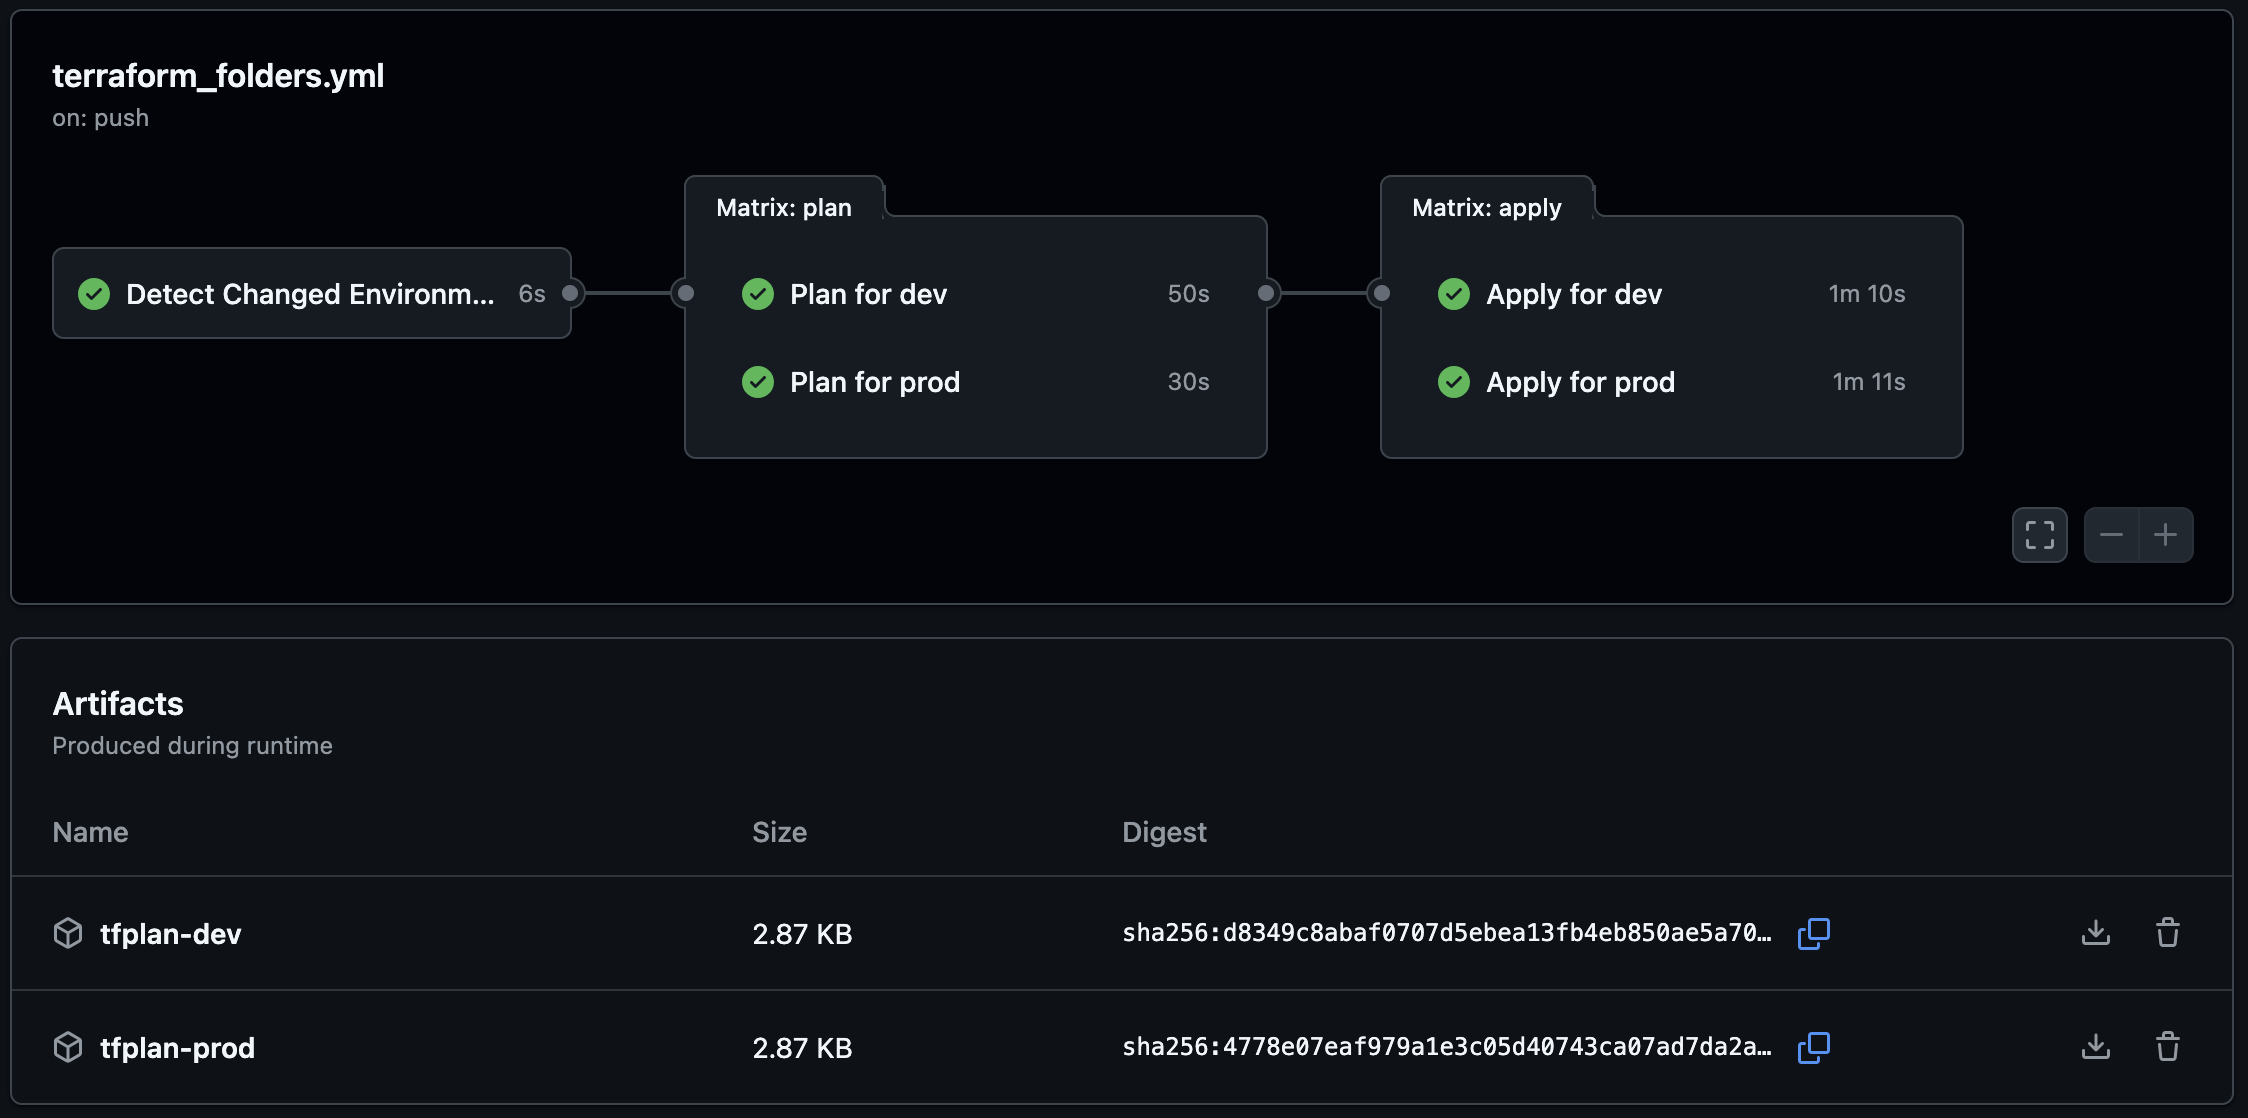Delete the tfplan-dev artifact

(2167, 933)
